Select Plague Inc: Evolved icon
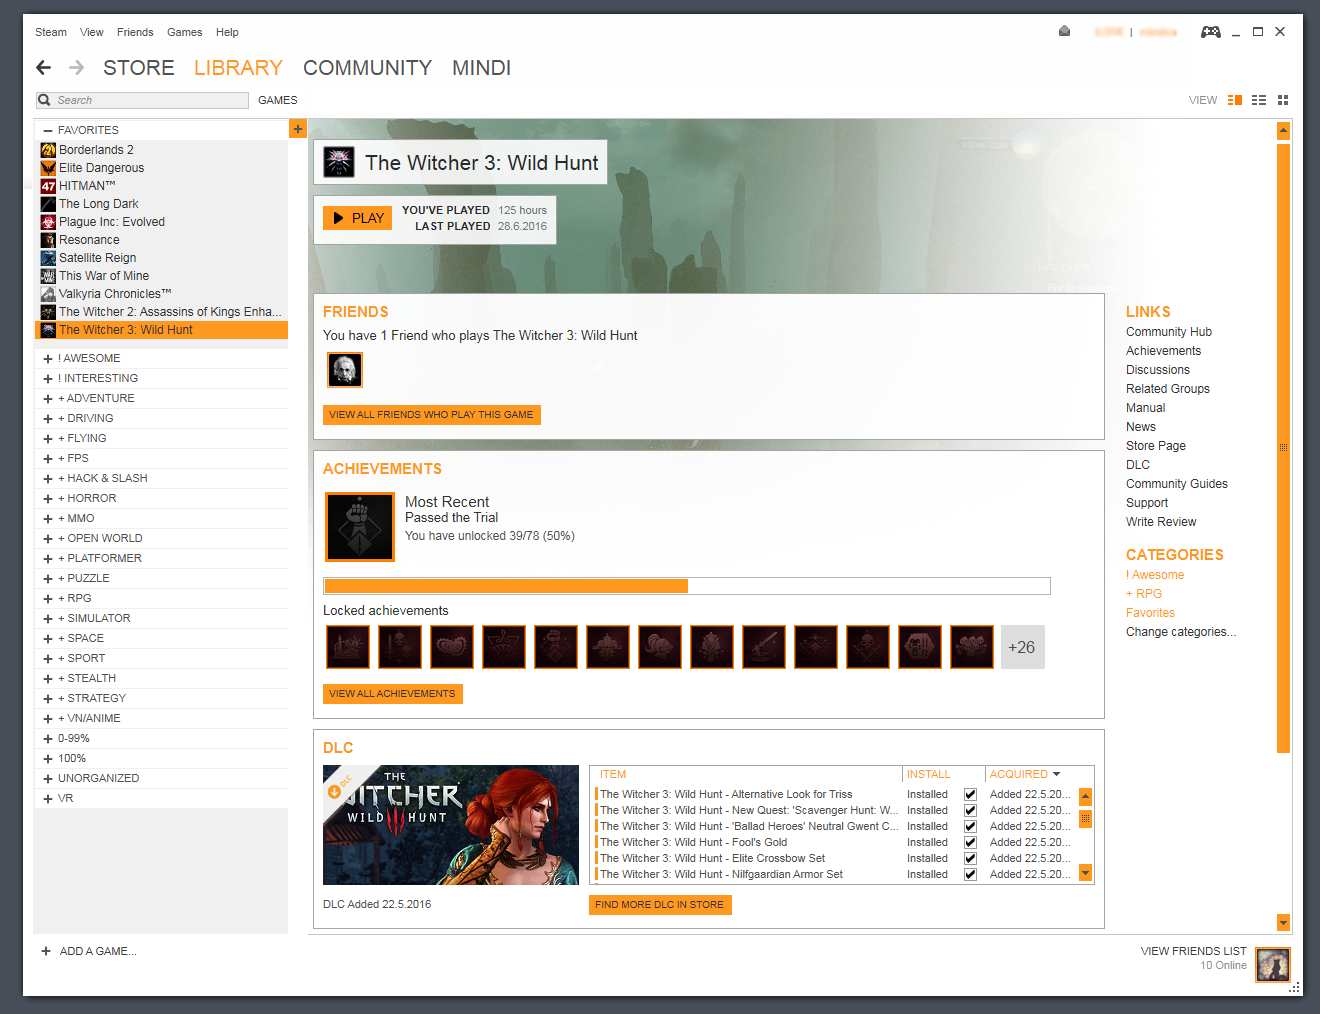The image size is (1320, 1014). tap(48, 222)
